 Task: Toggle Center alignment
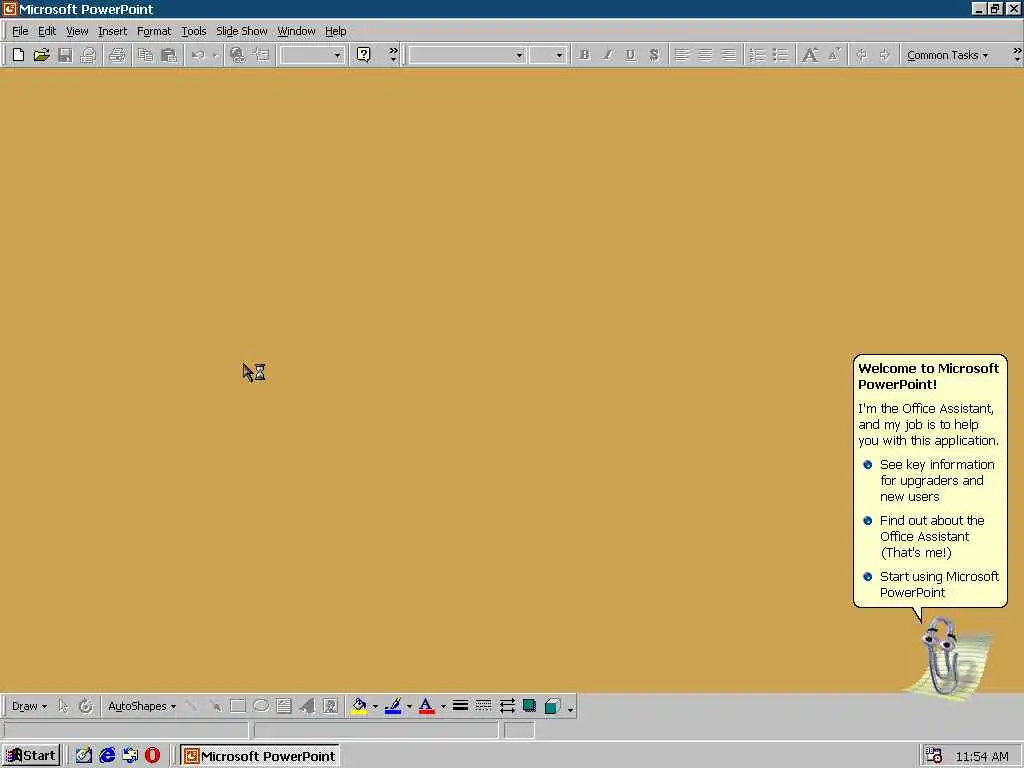coord(705,55)
